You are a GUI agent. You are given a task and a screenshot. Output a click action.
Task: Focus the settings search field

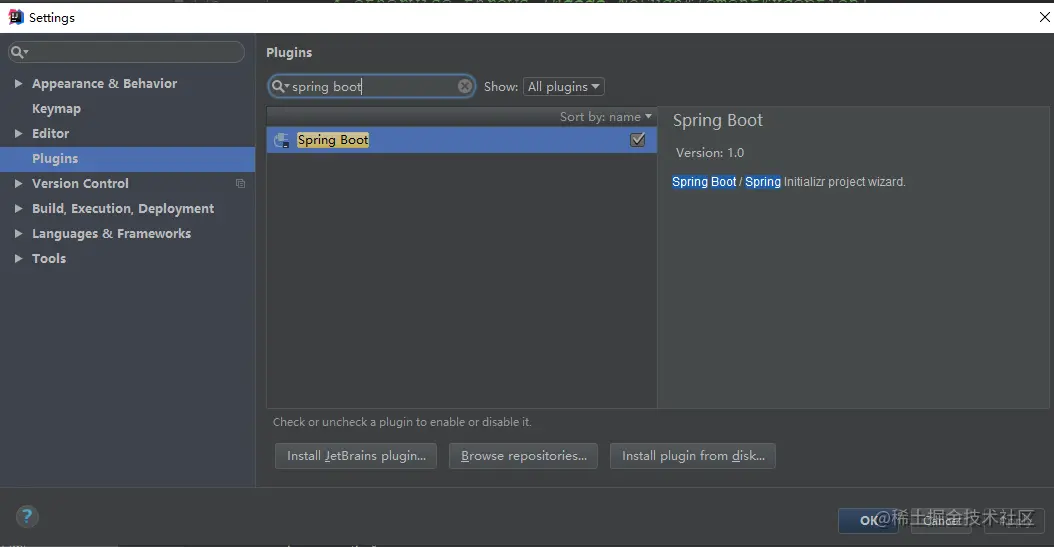click(126, 52)
